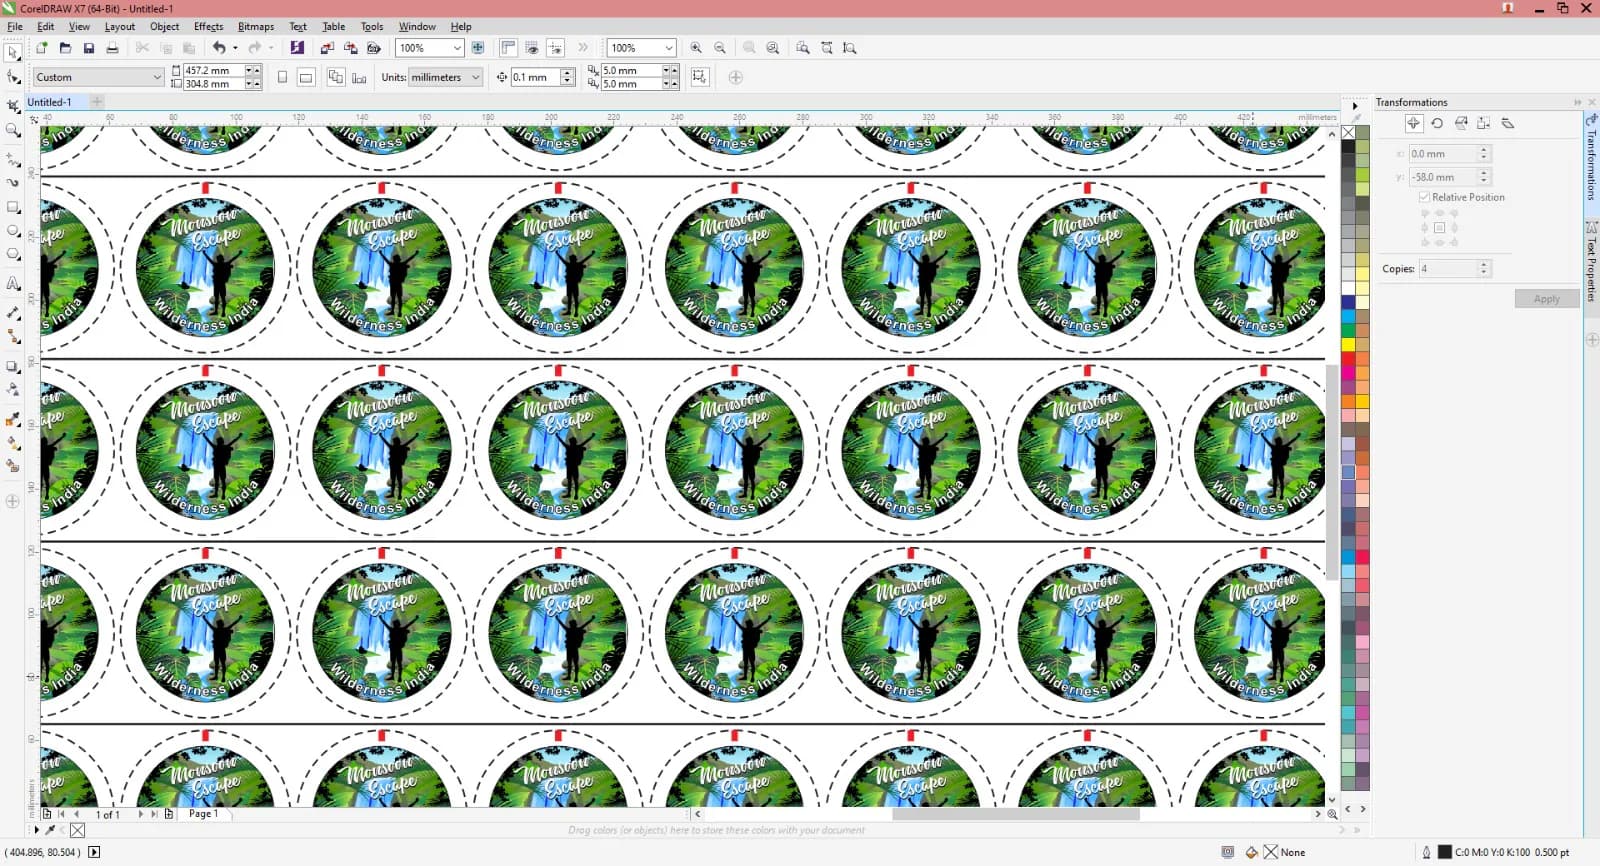This screenshot has width=1600, height=866.
Task: Select the Shape tool
Action: click(x=13, y=78)
